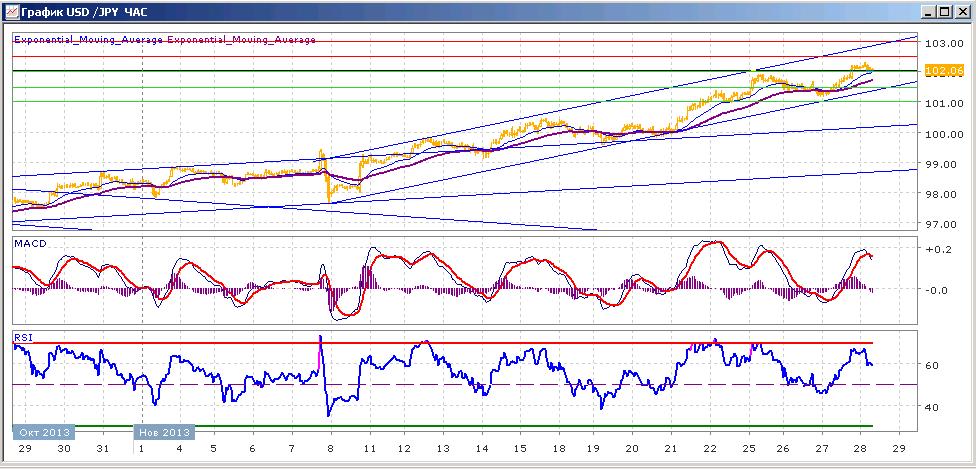Click date 12 on the time axis
The image size is (976, 469).
tap(404, 448)
